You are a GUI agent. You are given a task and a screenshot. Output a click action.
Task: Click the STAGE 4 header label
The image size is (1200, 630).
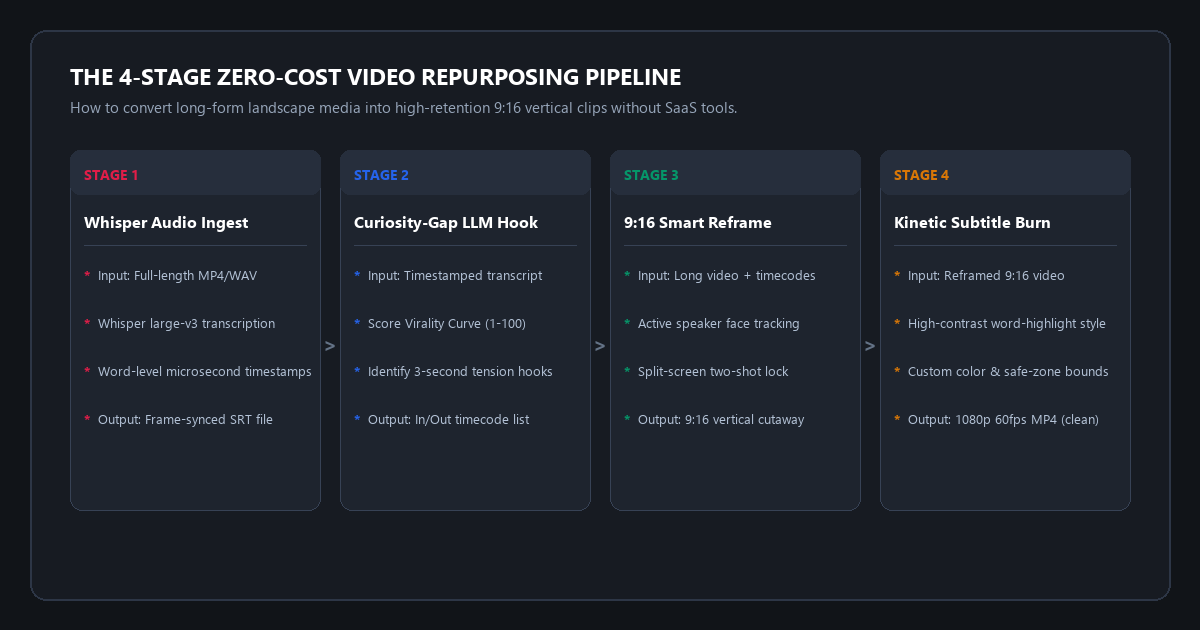pyautogui.click(x=921, y=175)
